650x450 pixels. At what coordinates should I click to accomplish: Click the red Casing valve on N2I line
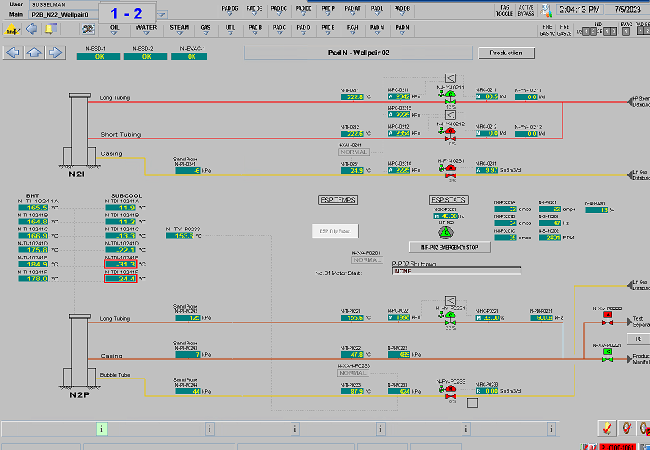[x=449, y=172]
